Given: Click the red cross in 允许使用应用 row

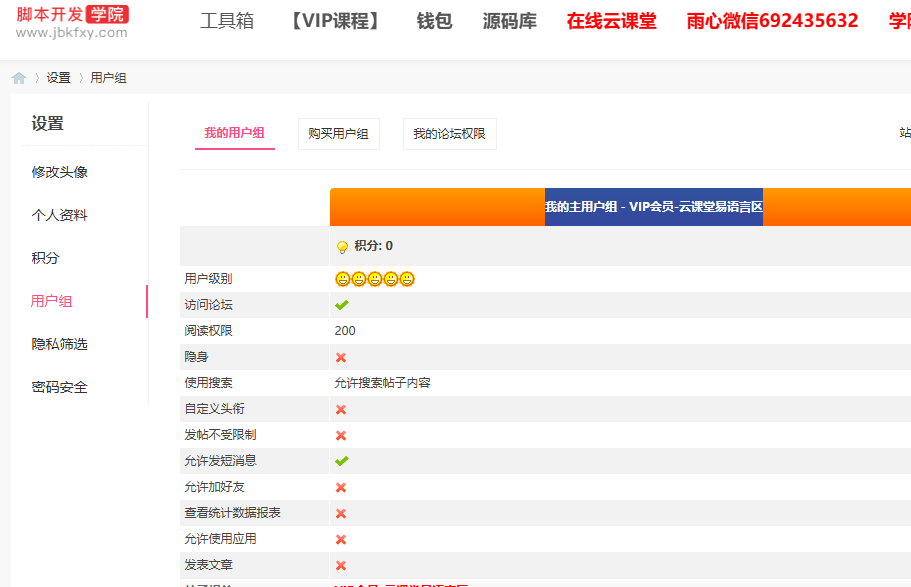Looking at the screenshot, I should (341, 540).
